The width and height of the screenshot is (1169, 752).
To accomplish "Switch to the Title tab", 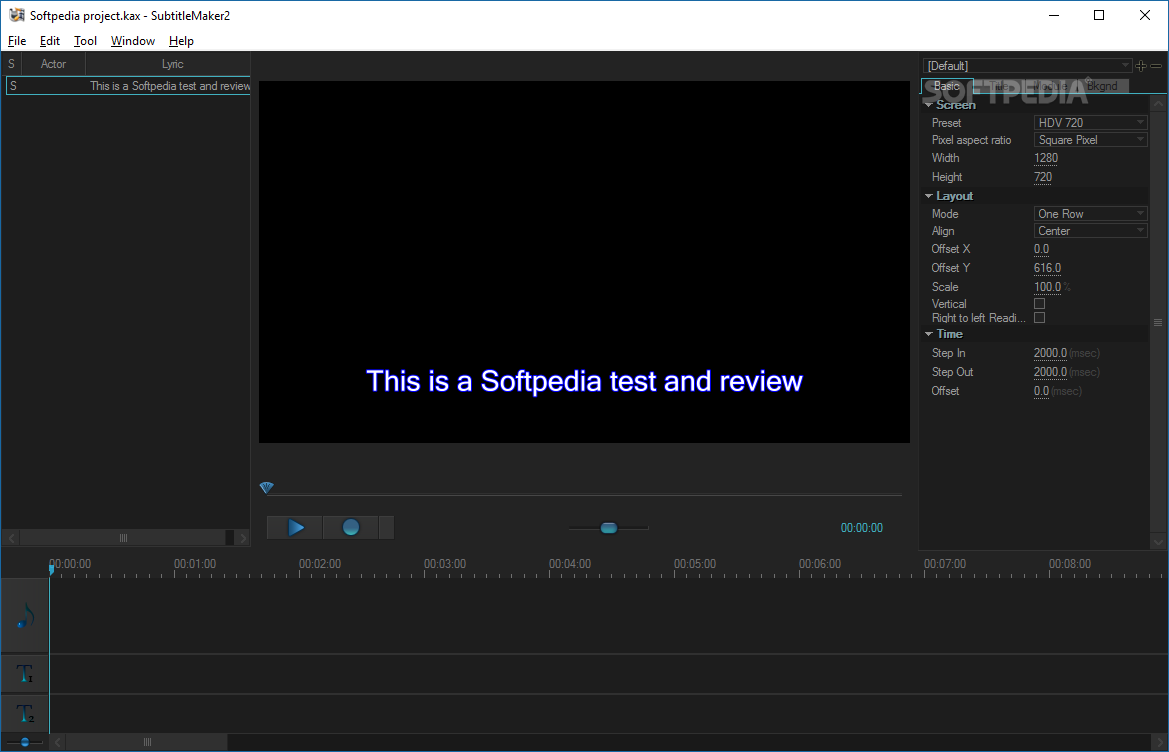I will pyautogui.click(x=998, y=86).
